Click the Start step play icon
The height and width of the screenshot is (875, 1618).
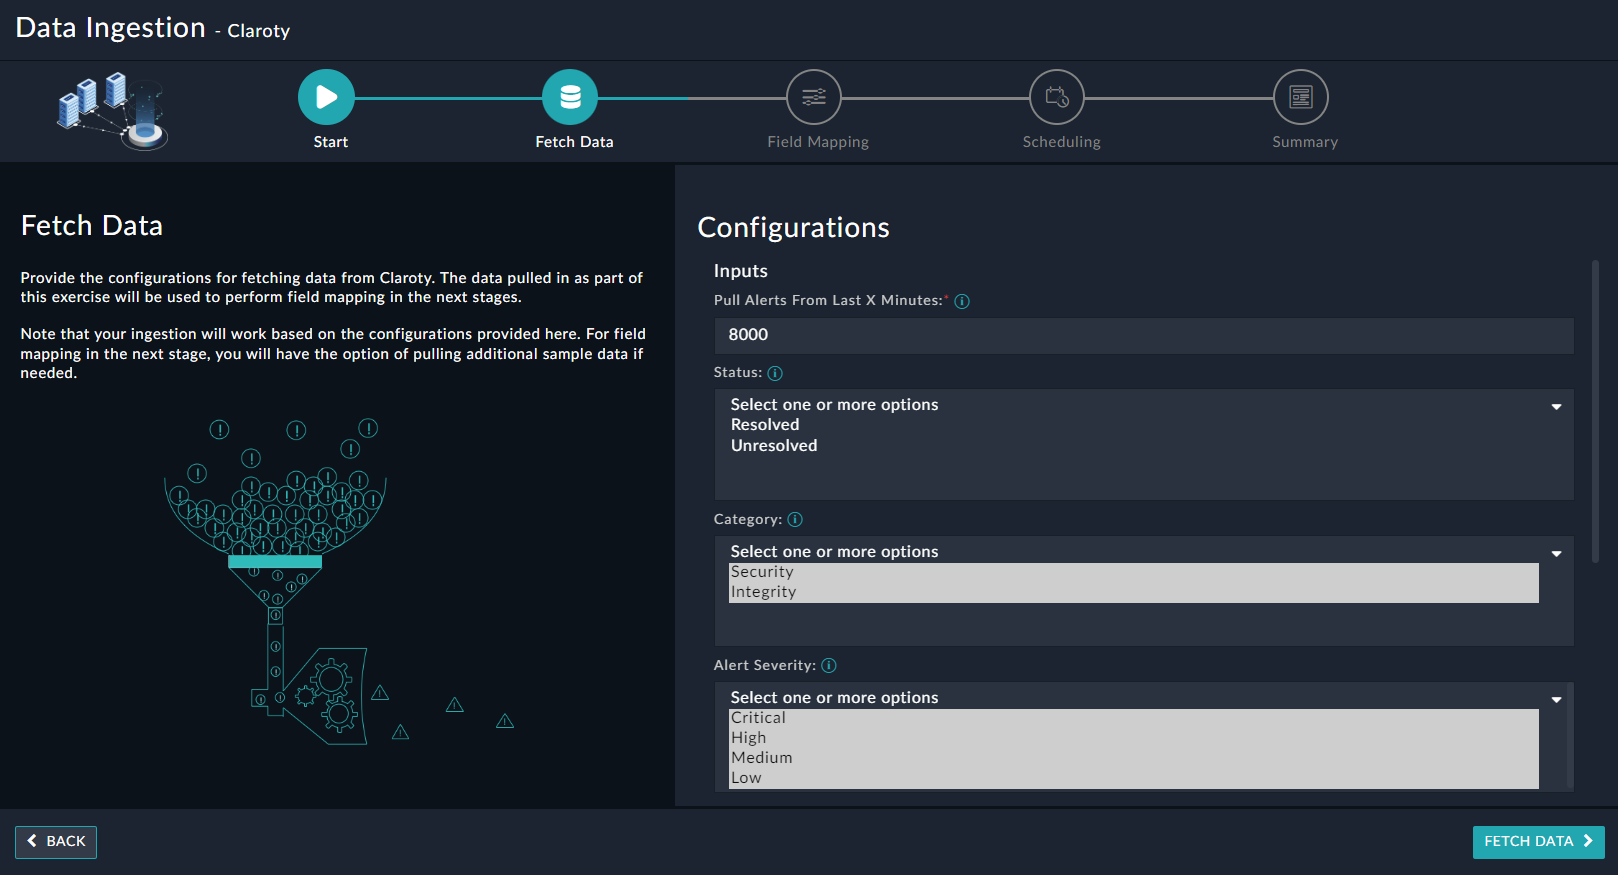tap(326, 97)
